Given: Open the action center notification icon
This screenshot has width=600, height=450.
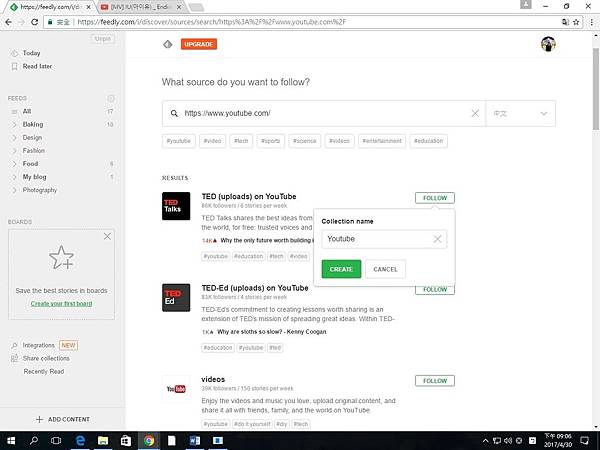Looking at the screenshot, I should click(x=584, y=441).
